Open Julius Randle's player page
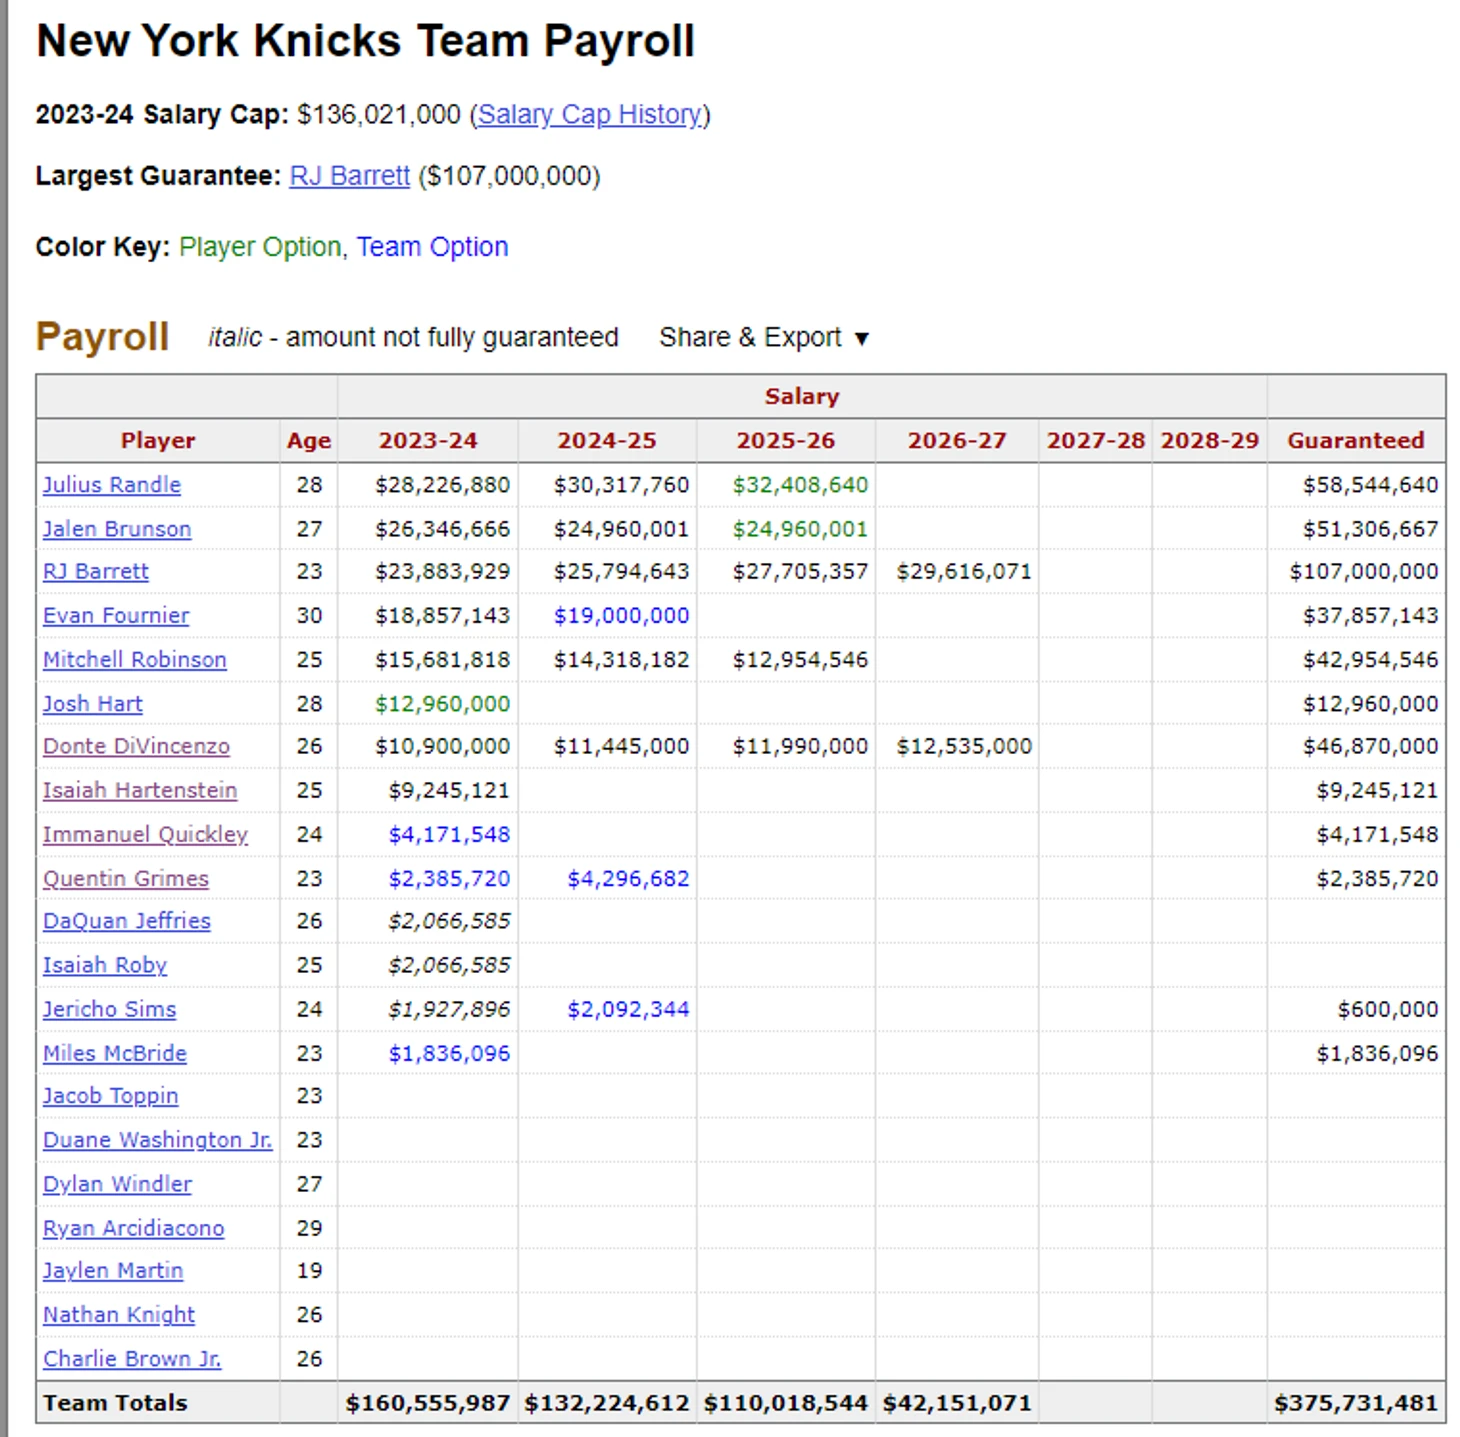The height and width of the screenshot is (1437, 1460). click(x=112, y=485)
